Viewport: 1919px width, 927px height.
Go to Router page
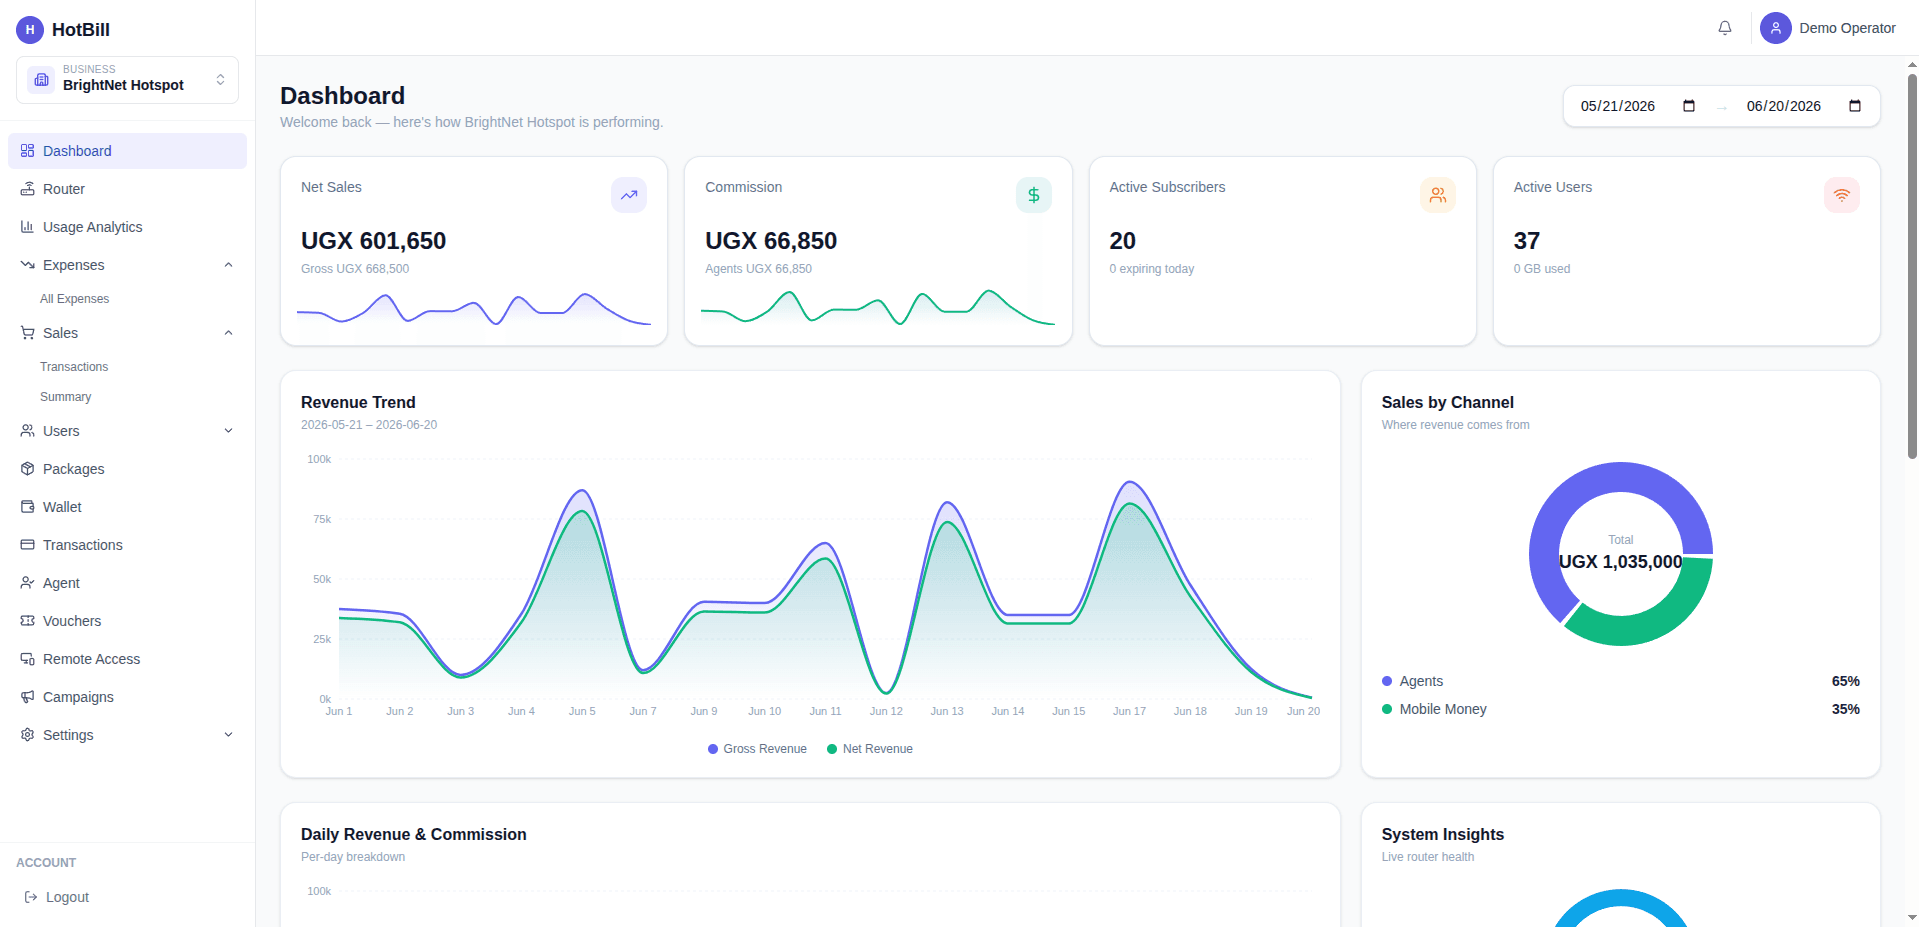pyautogui.click(x=127, y=189)
